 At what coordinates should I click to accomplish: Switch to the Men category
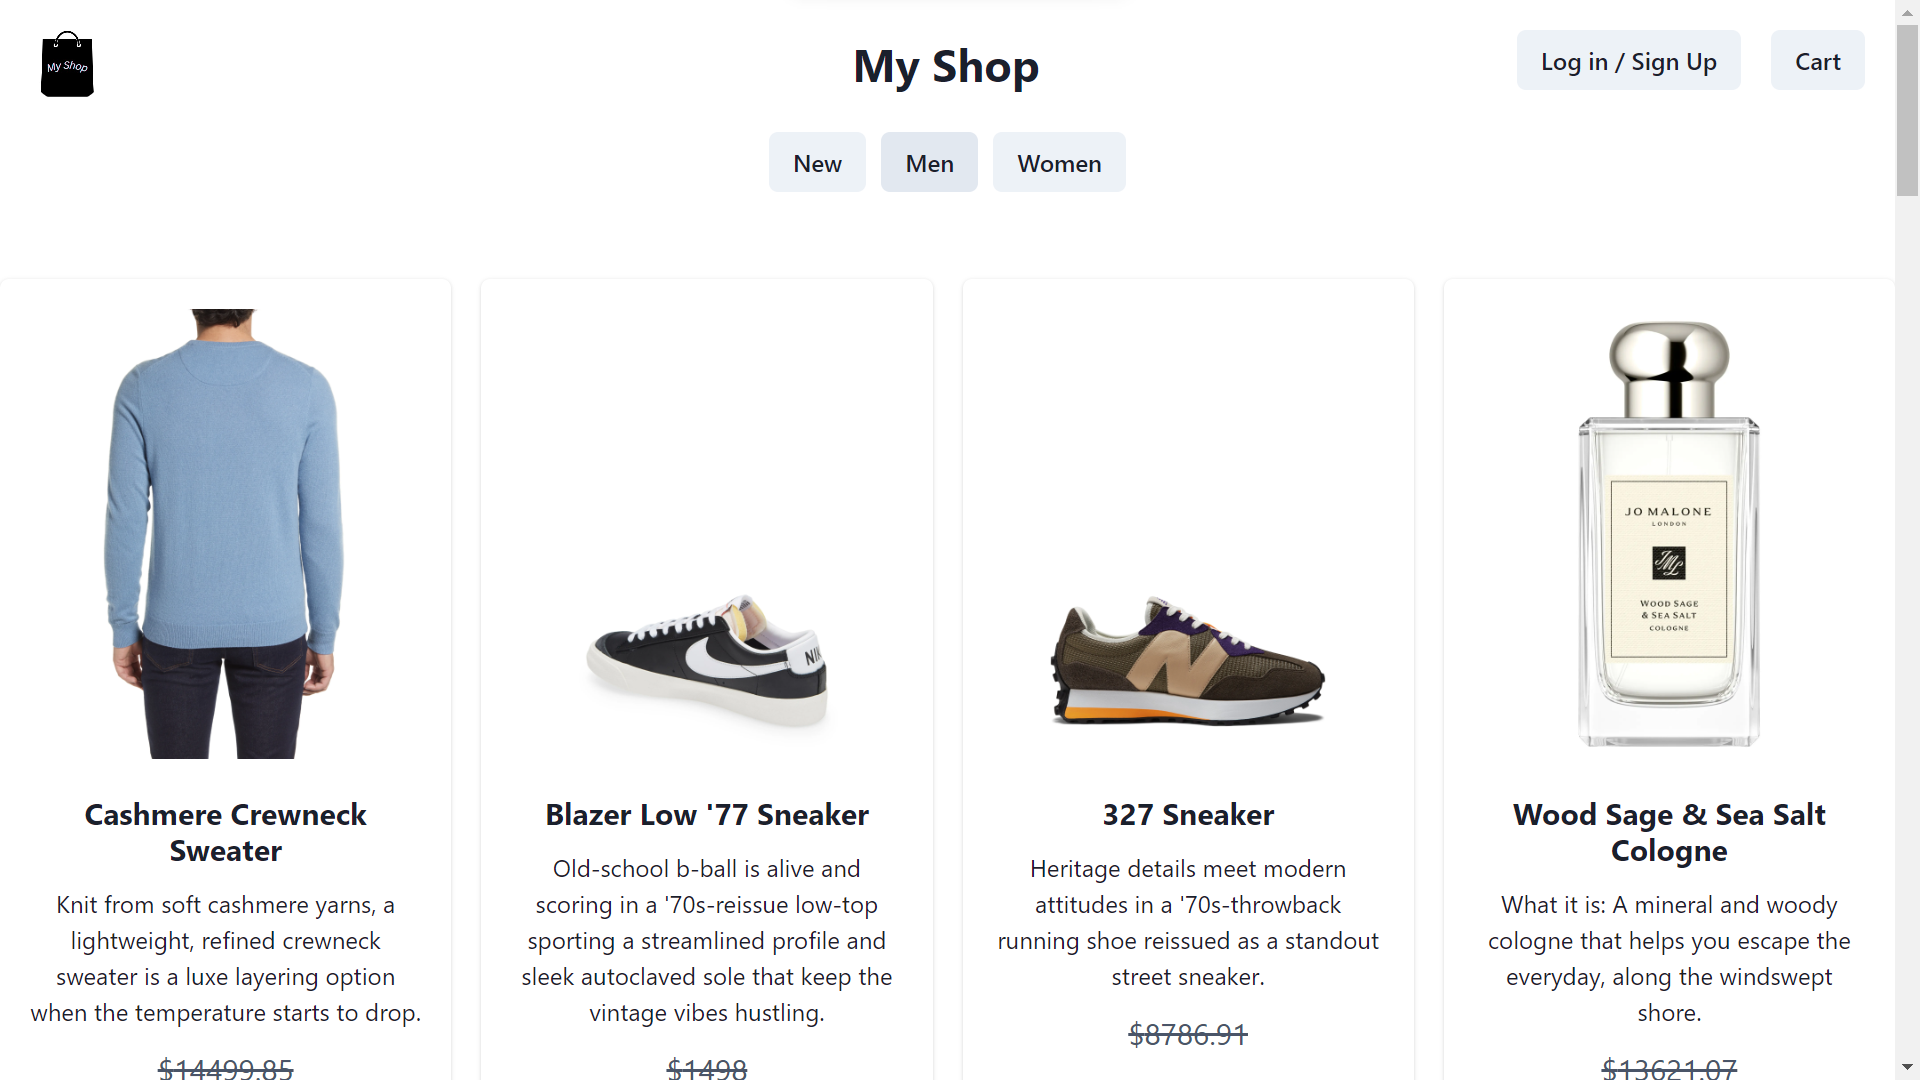click(929, 162)
